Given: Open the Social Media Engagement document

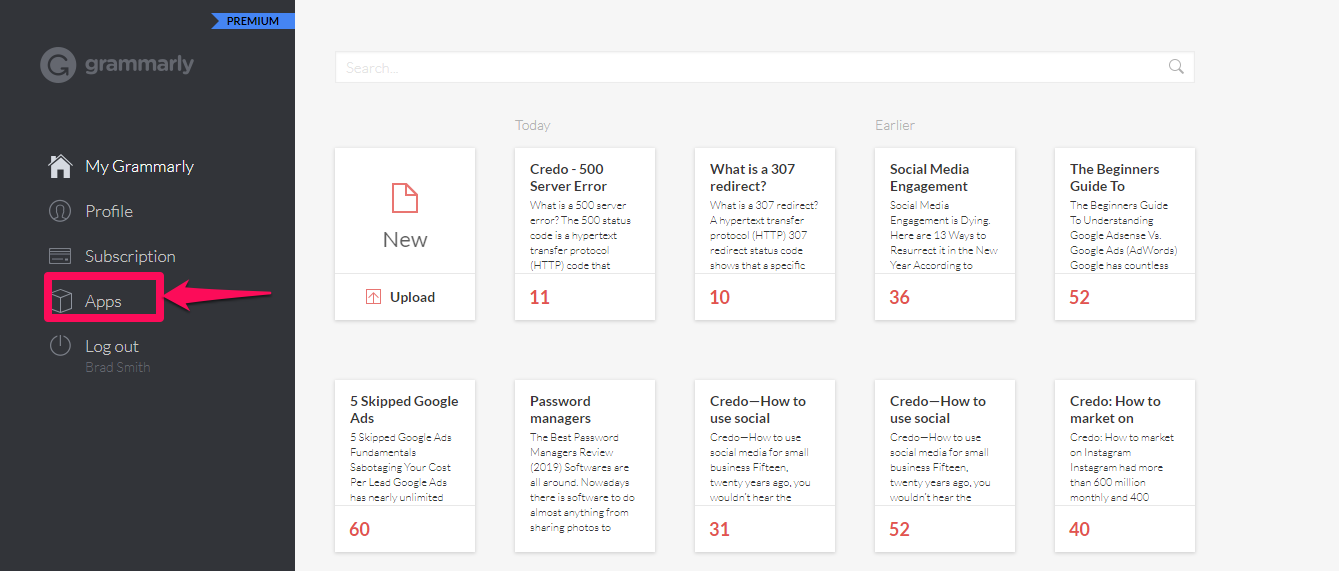Looking at the screenshot, I should click(945, 234).
